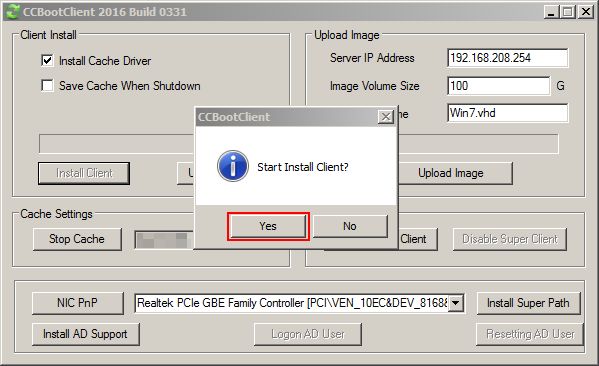Confirm with the Yes button

(x=268, y=226)
